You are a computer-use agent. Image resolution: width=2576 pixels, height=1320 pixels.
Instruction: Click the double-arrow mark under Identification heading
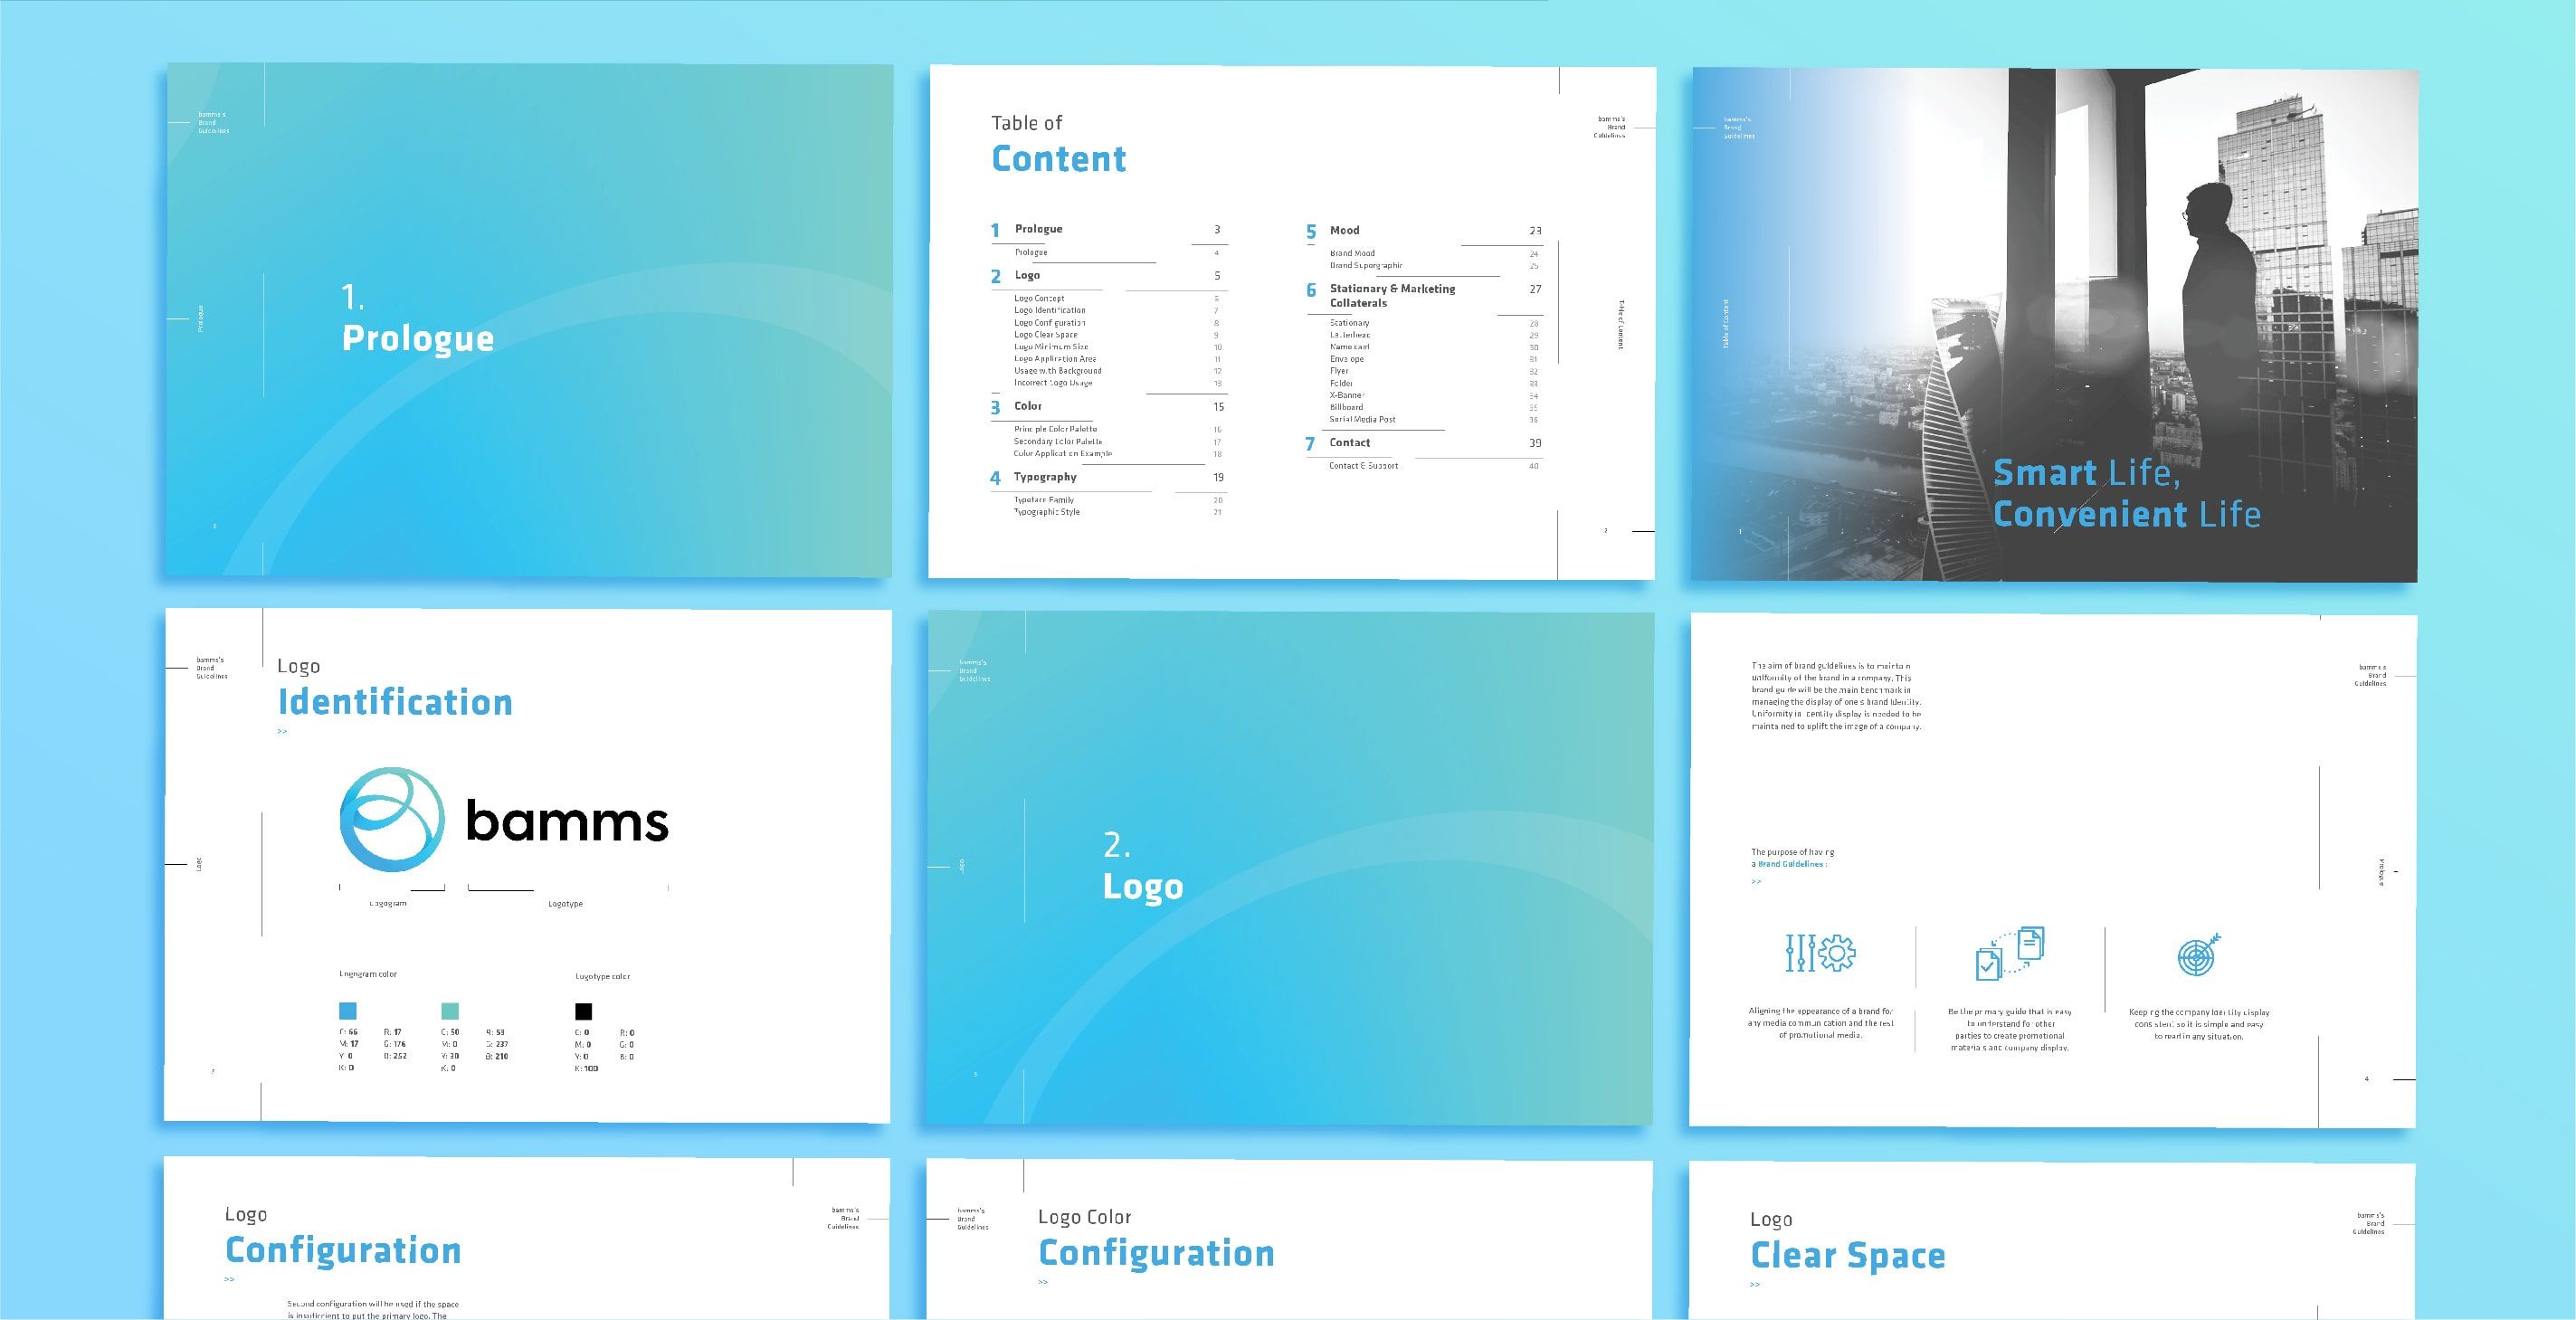[282, 732]
